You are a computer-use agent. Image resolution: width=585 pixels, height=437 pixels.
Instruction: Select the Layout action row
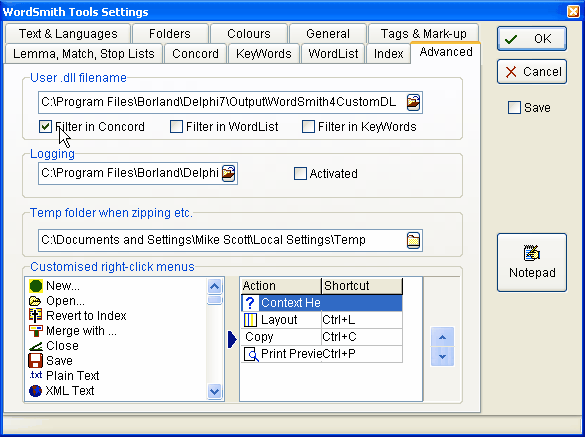(x=322, y=320)
